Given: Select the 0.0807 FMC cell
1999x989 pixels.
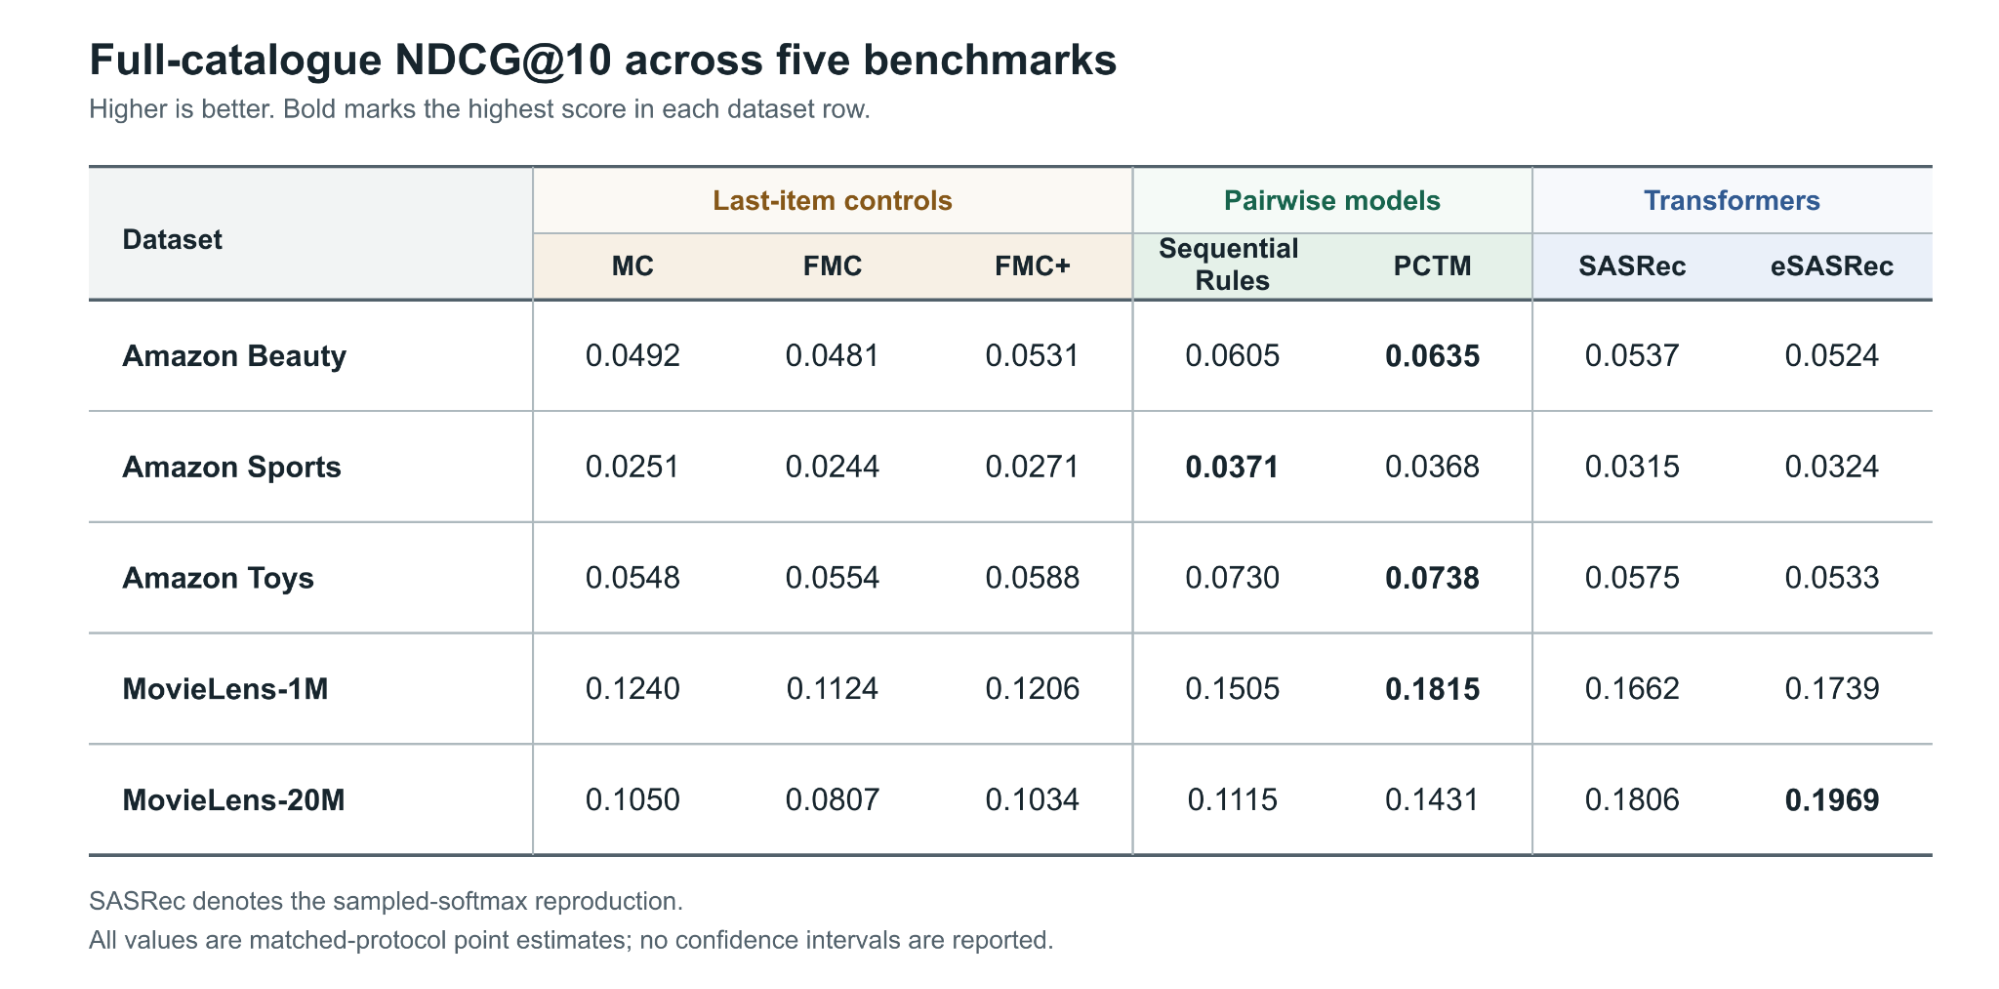Looking at the screenshot, I should pyautogui.click(x=832, y=800).
